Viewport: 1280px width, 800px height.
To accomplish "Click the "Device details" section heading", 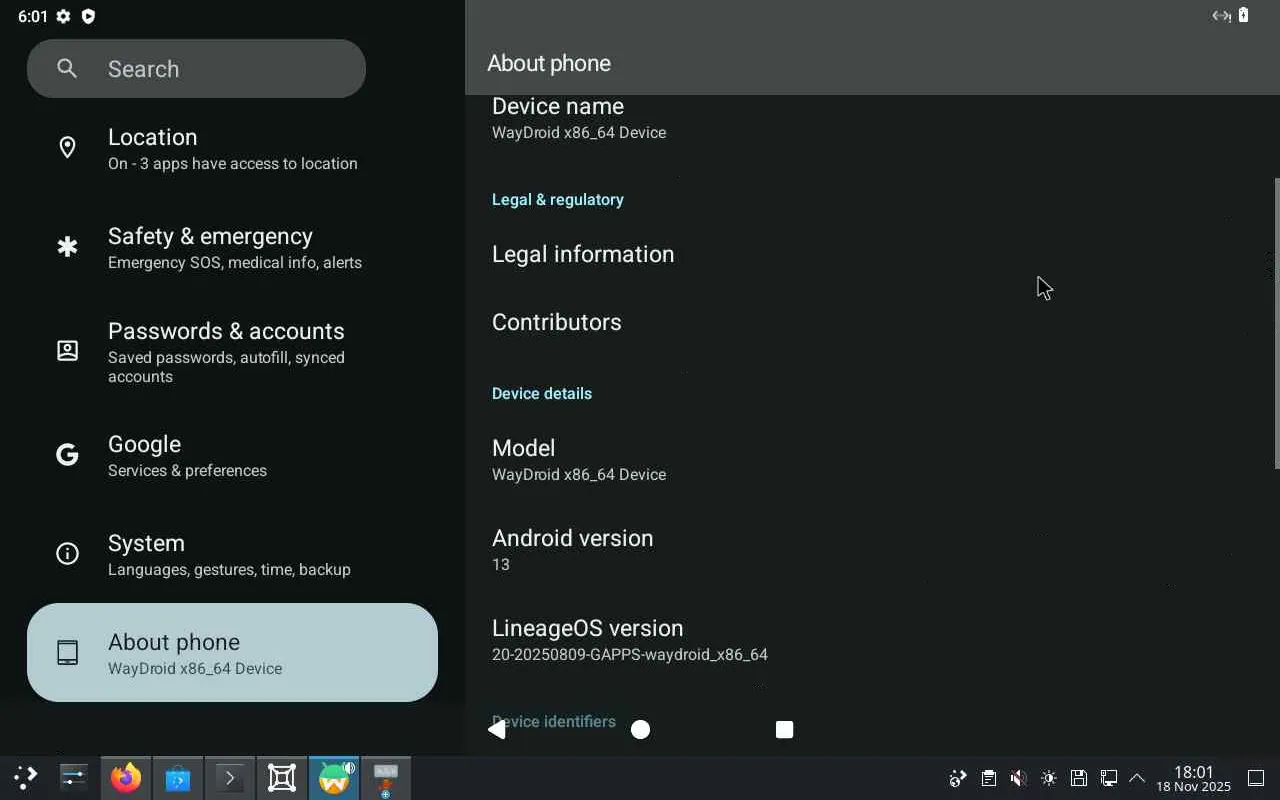I will [x=542, y=393].
